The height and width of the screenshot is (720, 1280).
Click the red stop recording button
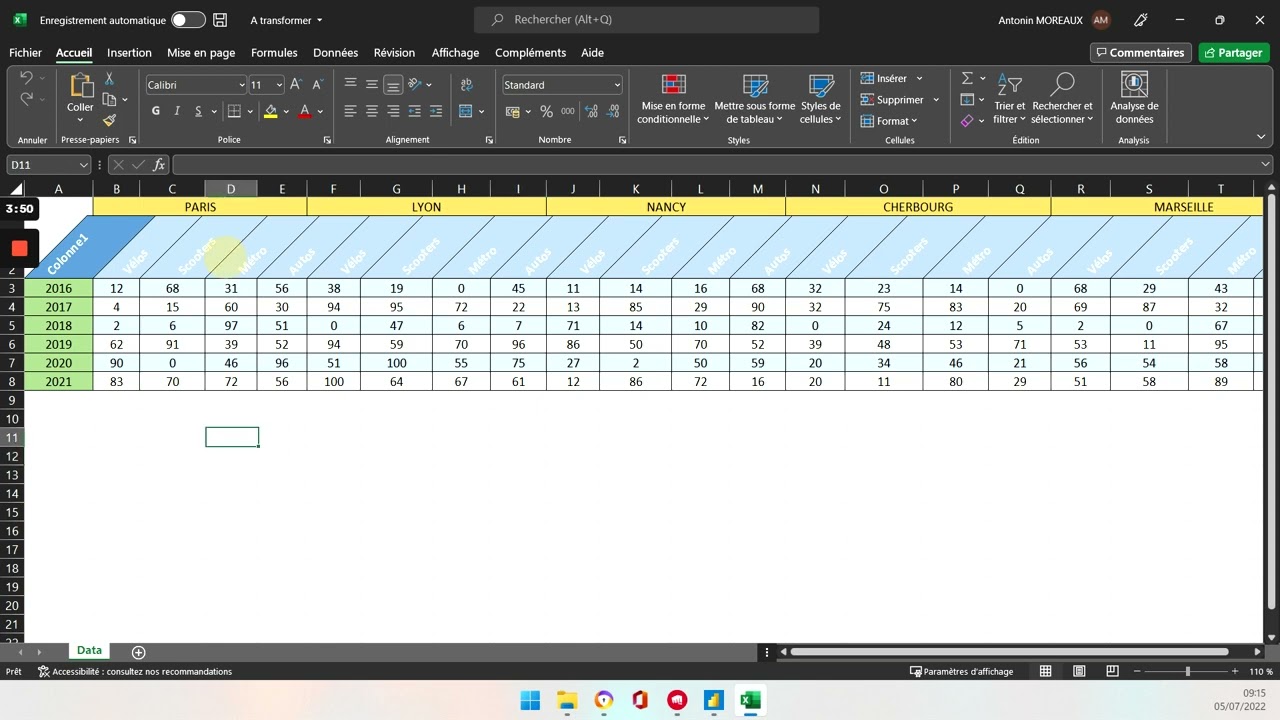[19, 248]
